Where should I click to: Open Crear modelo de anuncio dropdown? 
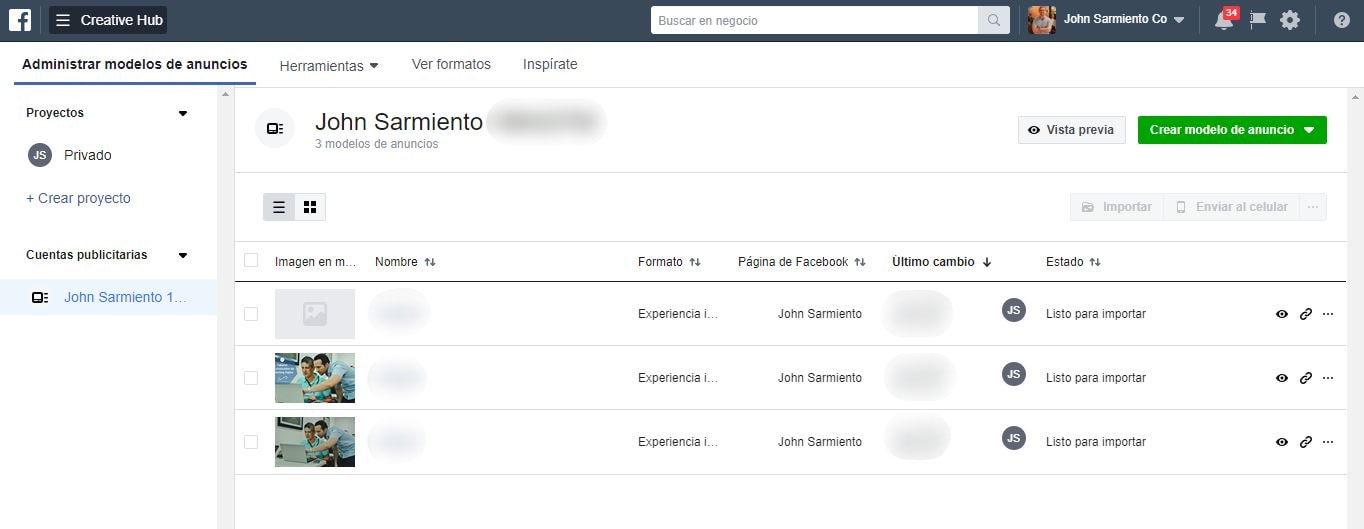tap(1232, 130)
